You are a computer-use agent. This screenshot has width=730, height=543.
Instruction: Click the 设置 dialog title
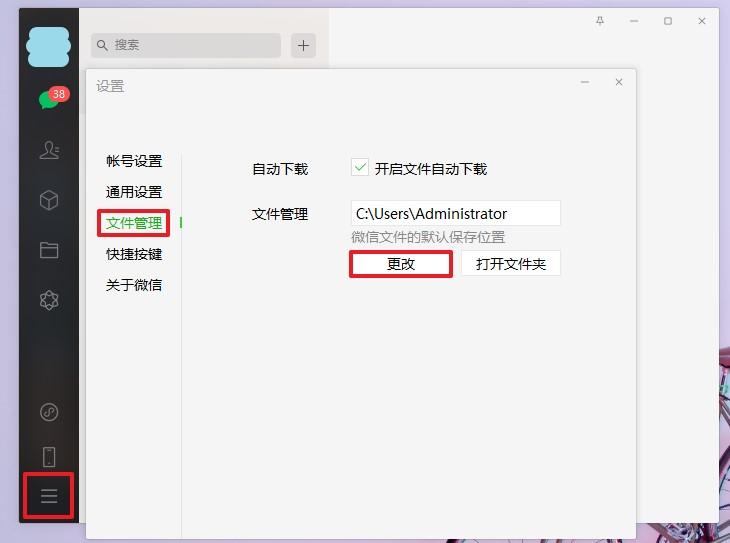(110, 86)
